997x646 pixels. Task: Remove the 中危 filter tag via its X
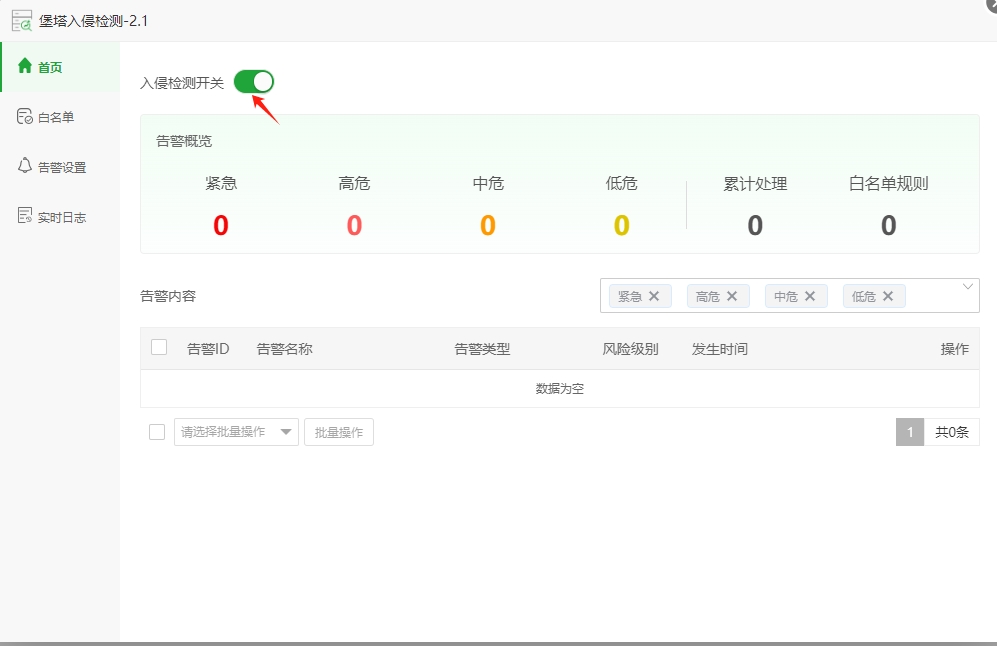(810, 296)
